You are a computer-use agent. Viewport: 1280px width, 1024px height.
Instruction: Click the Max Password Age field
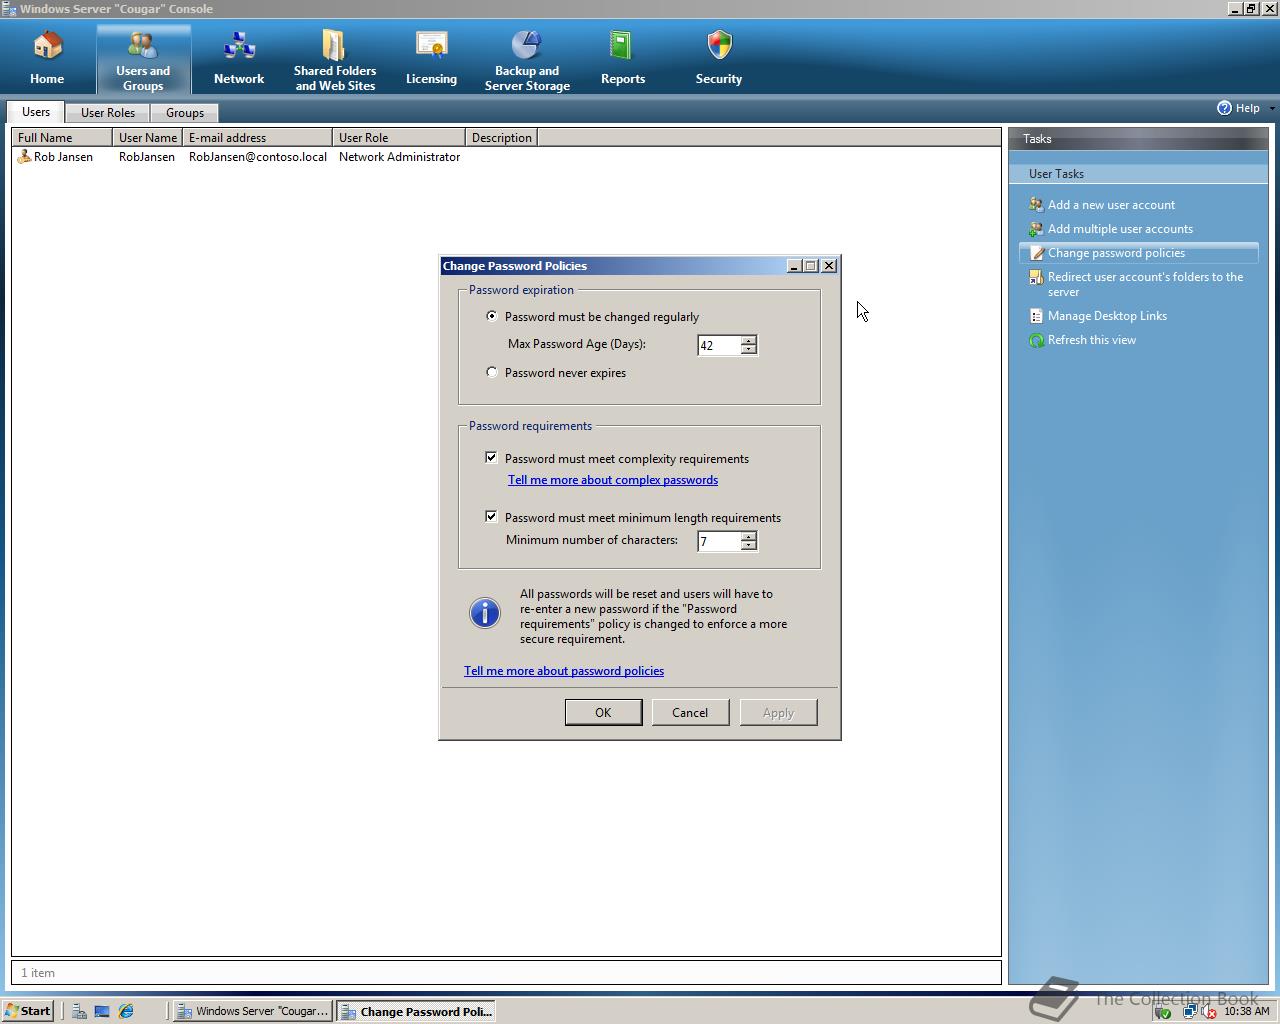click(719, 345)
